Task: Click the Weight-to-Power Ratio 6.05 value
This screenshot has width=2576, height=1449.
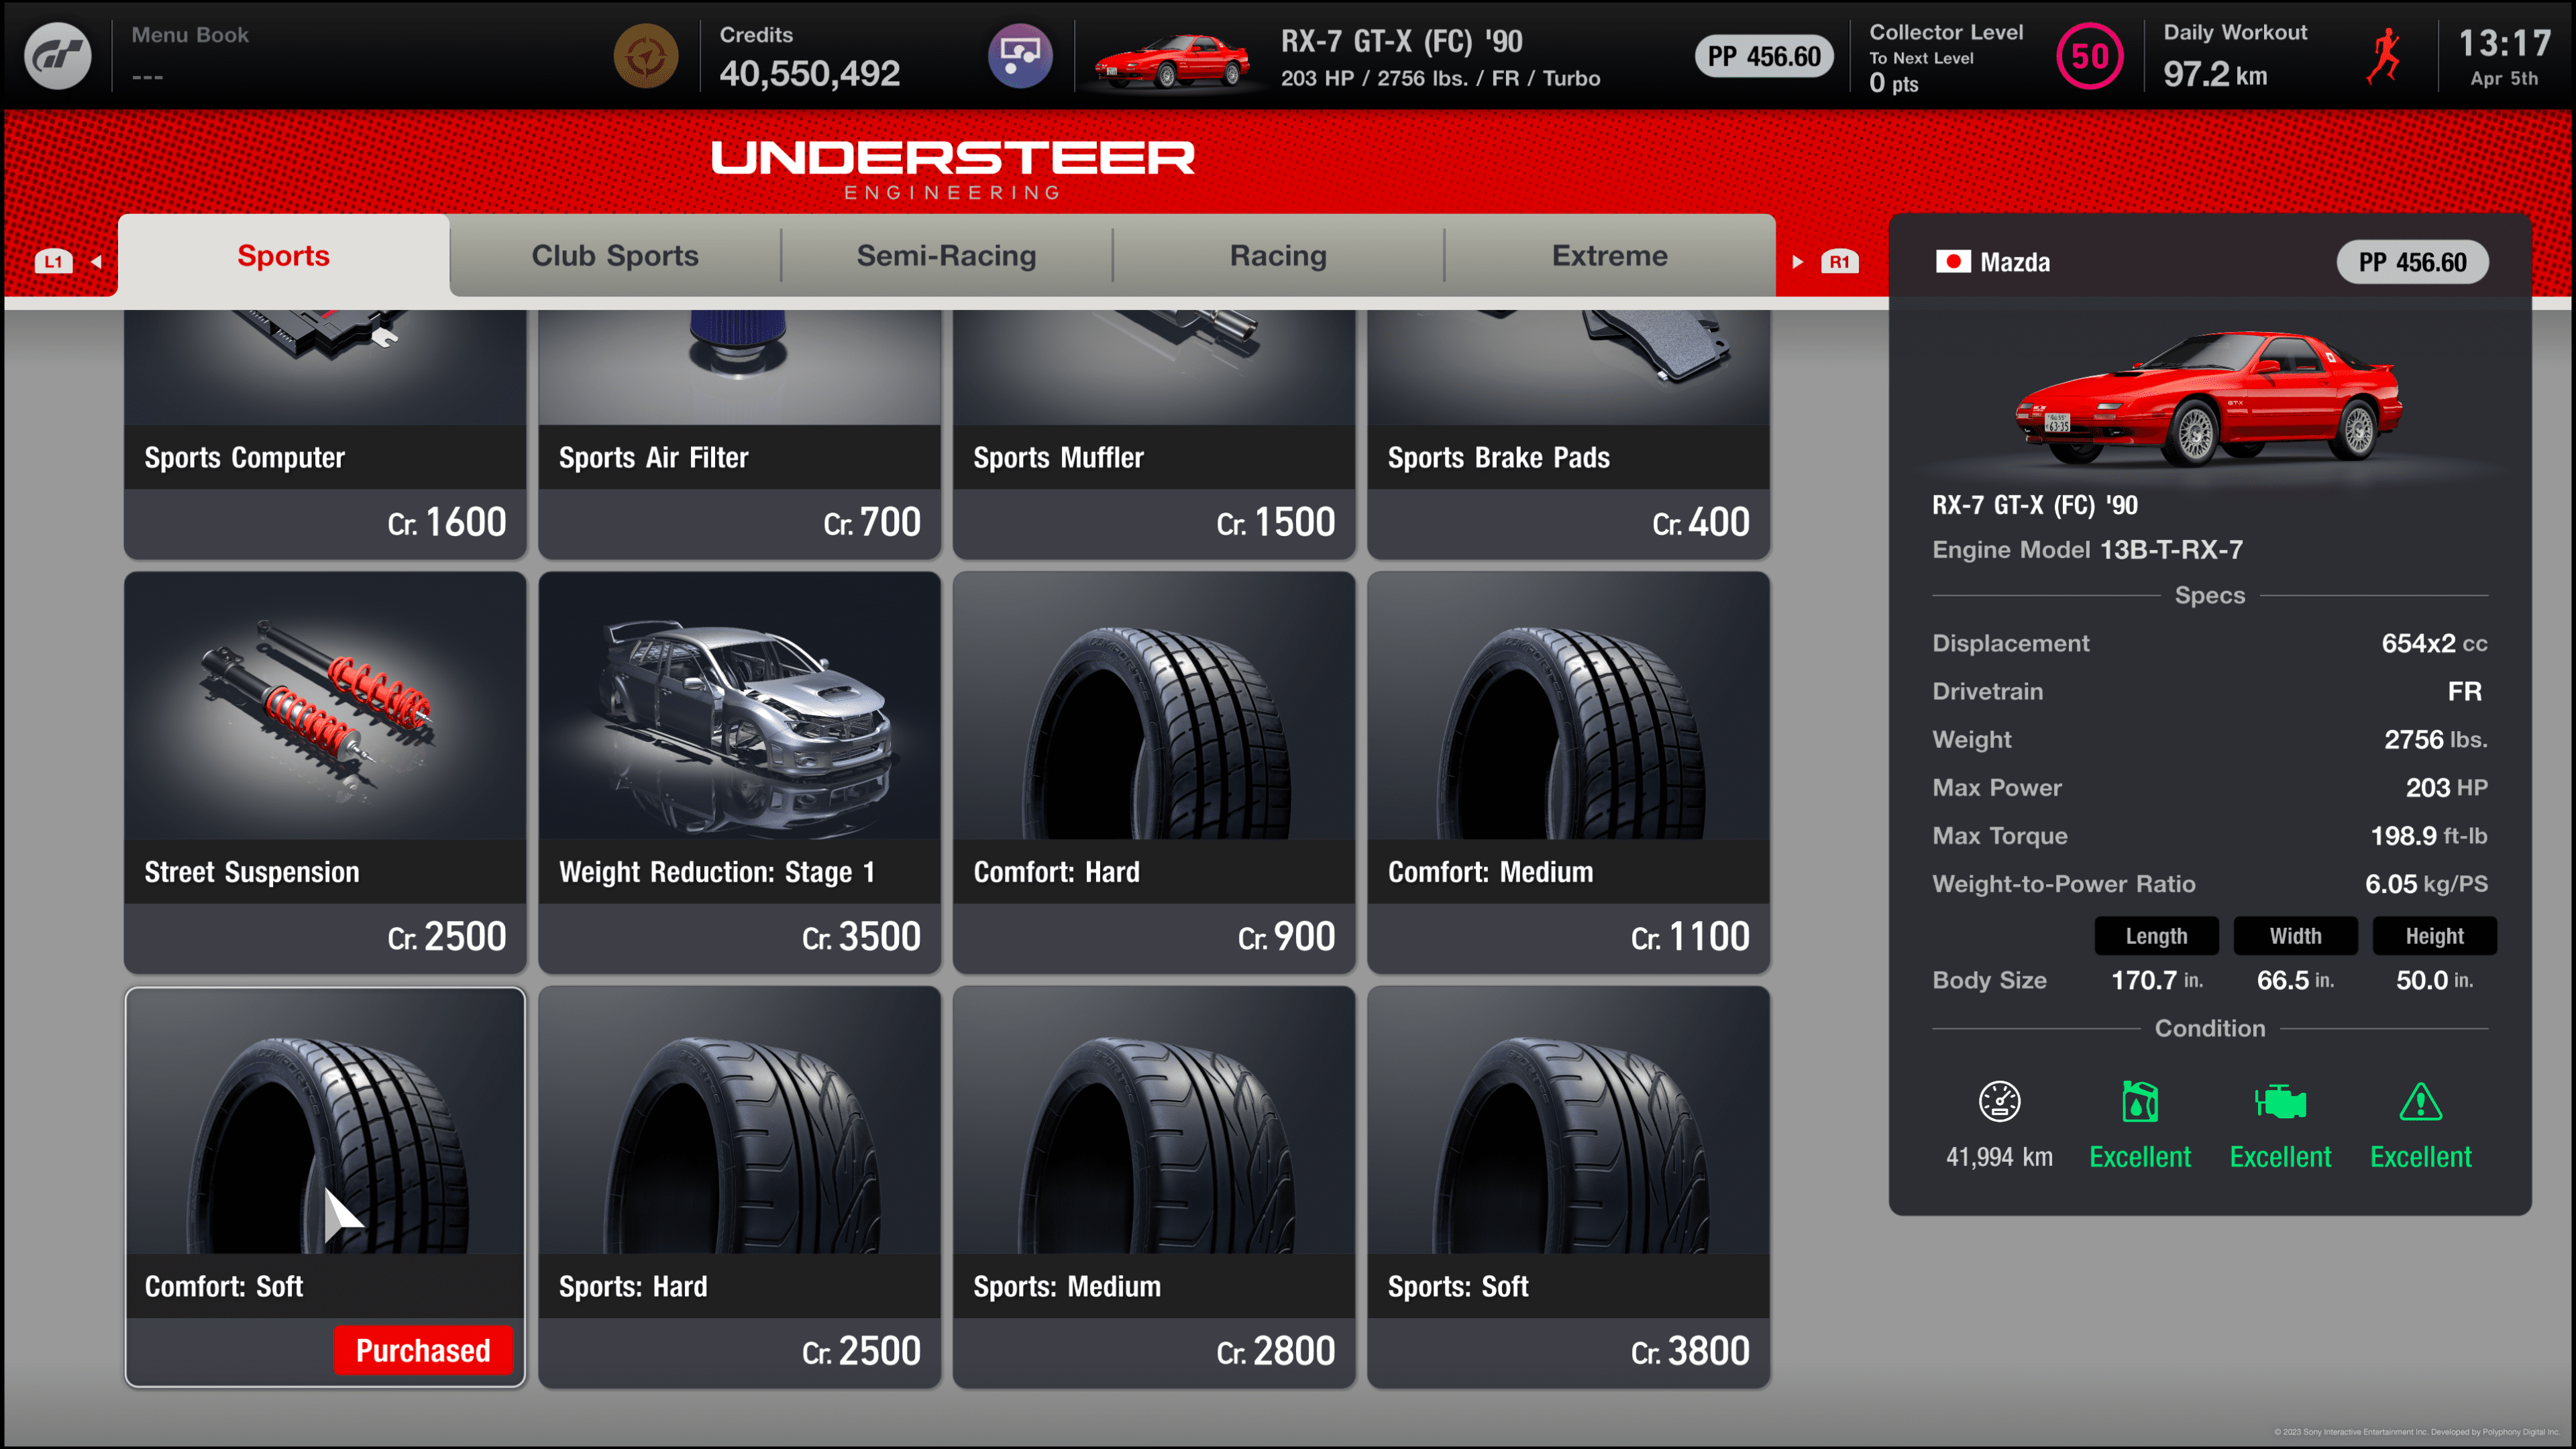Action: 2426,884
